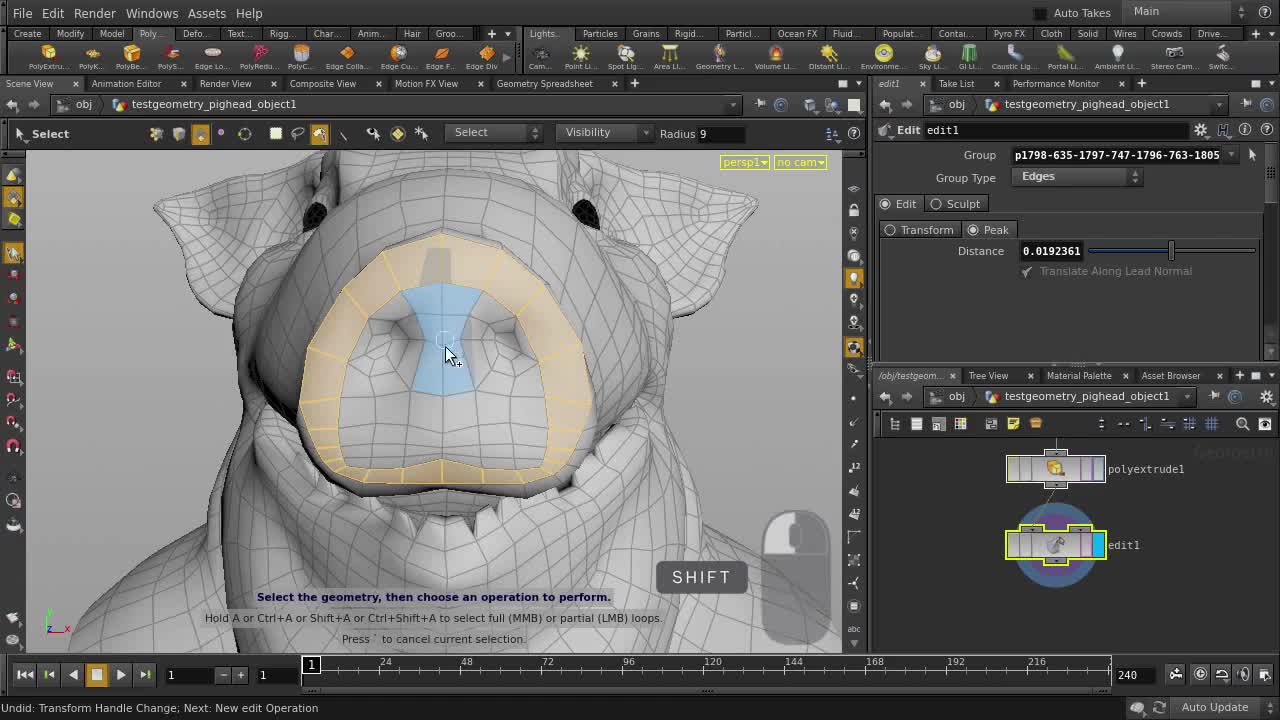1280x720 pixels.
Task: Click the Sky Light tool on the Lights shelf
Action: [931, 57]
